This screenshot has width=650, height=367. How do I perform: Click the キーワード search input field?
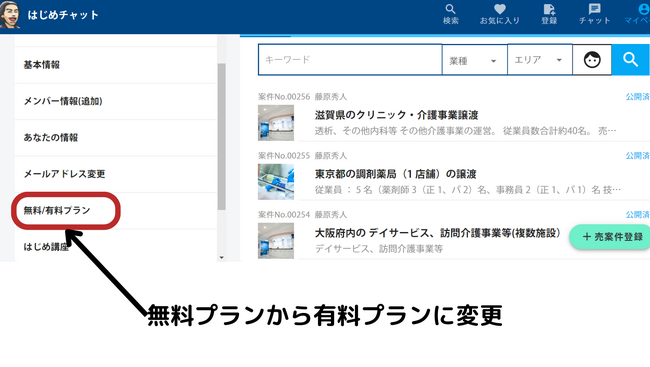click(350, 60)
